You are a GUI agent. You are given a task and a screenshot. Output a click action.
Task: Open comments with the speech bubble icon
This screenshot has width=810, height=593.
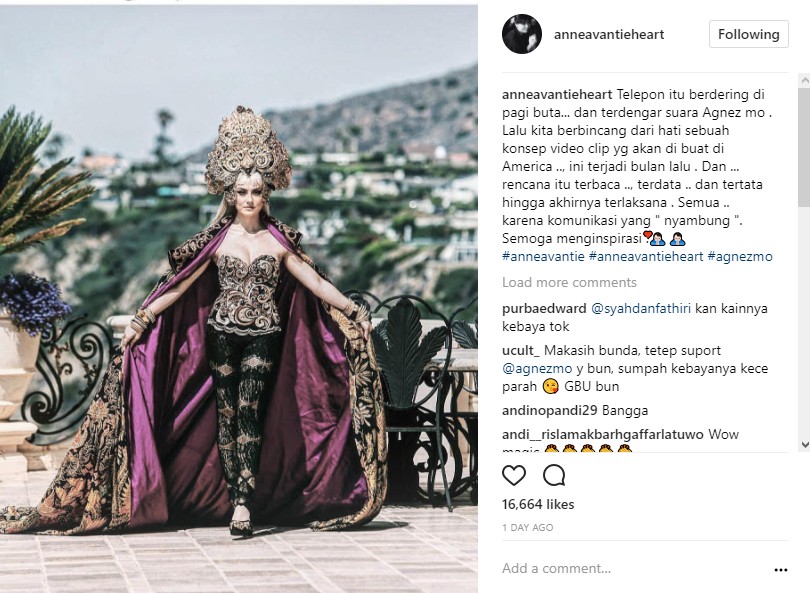click(x=554, y=475)
